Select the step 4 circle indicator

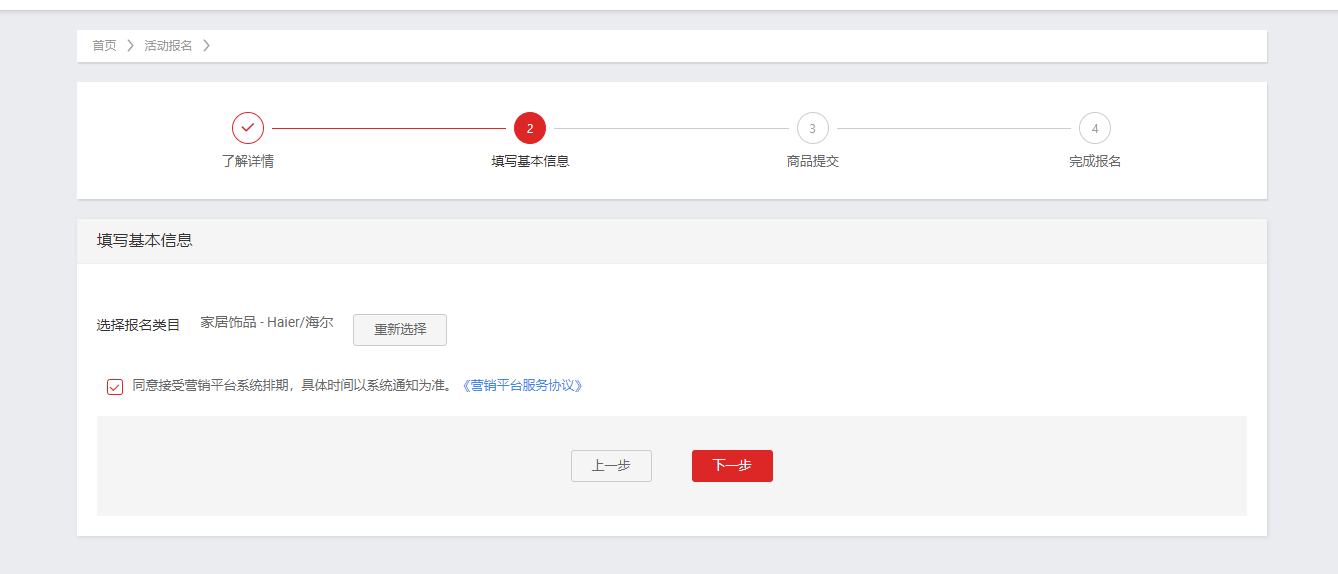point(1095,128)
